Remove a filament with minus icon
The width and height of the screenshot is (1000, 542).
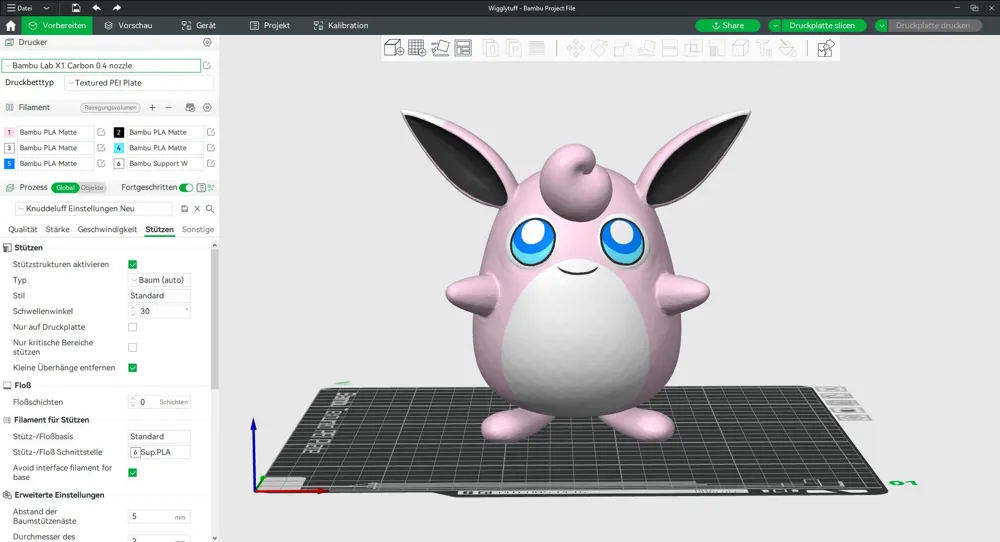(x=168, y=108)
